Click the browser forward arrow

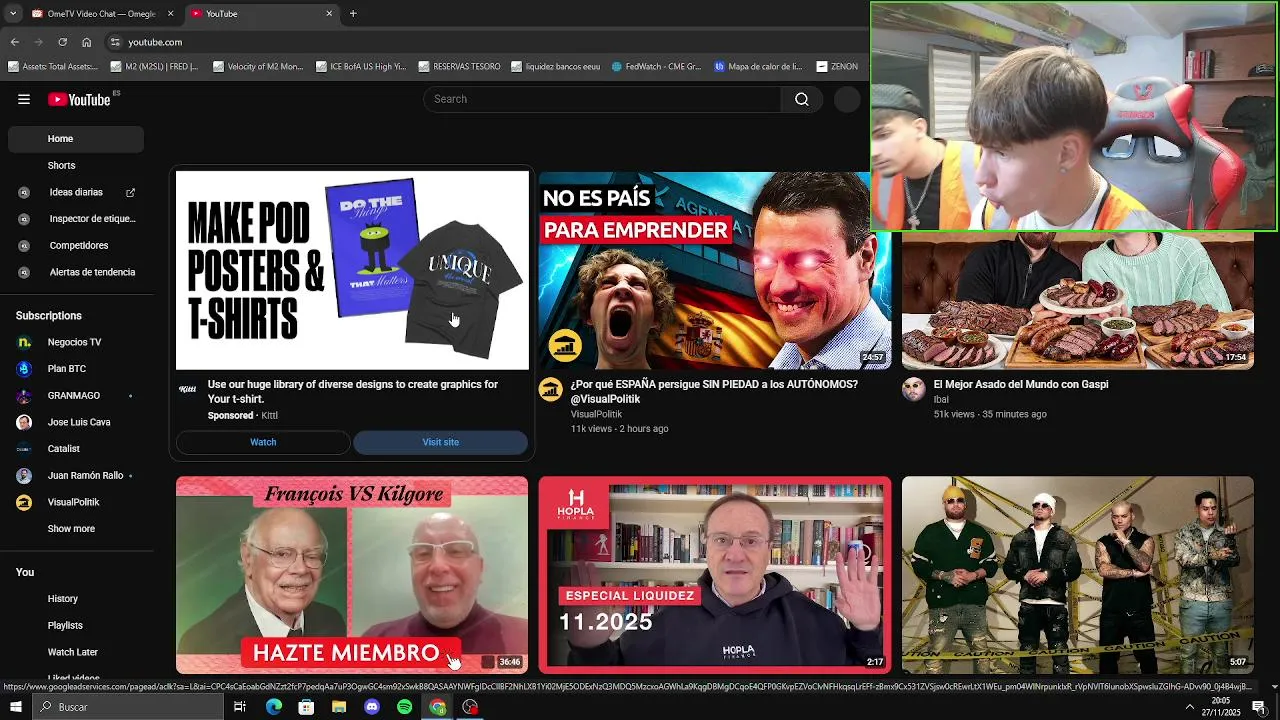point(38,42)
